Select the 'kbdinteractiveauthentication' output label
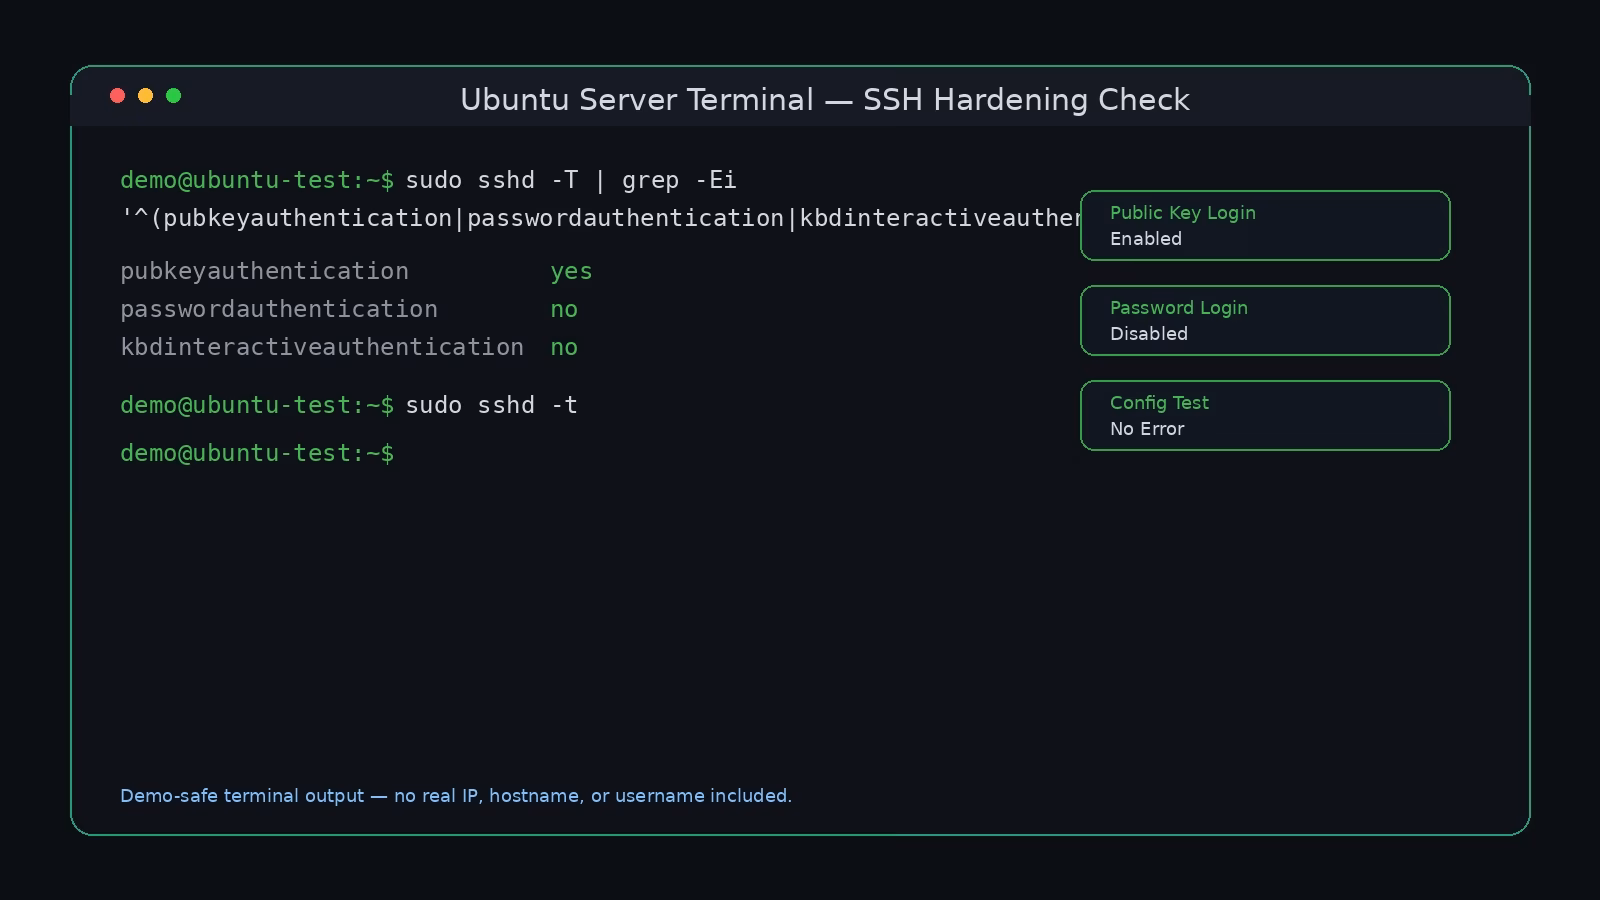The width and height of the screenshot is (1600, 900). (x=322, y=347)
